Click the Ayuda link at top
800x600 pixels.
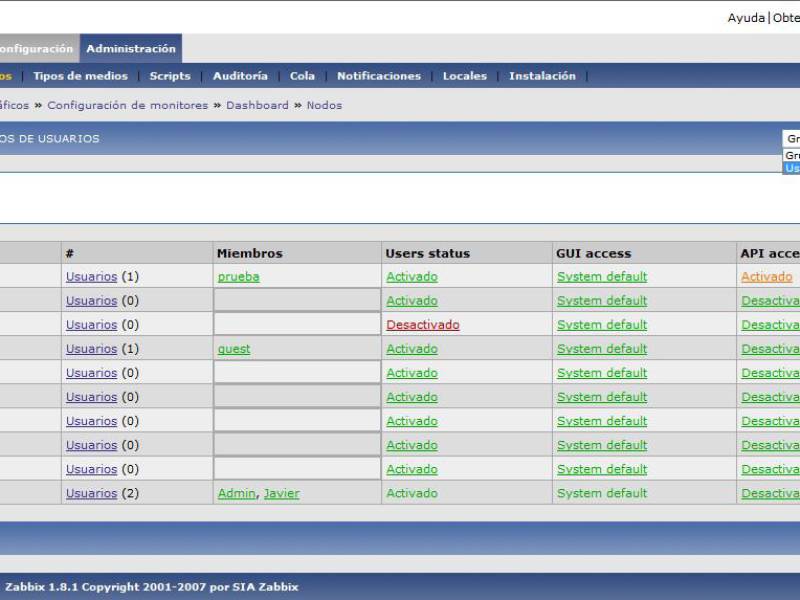(x=746, y=18)
